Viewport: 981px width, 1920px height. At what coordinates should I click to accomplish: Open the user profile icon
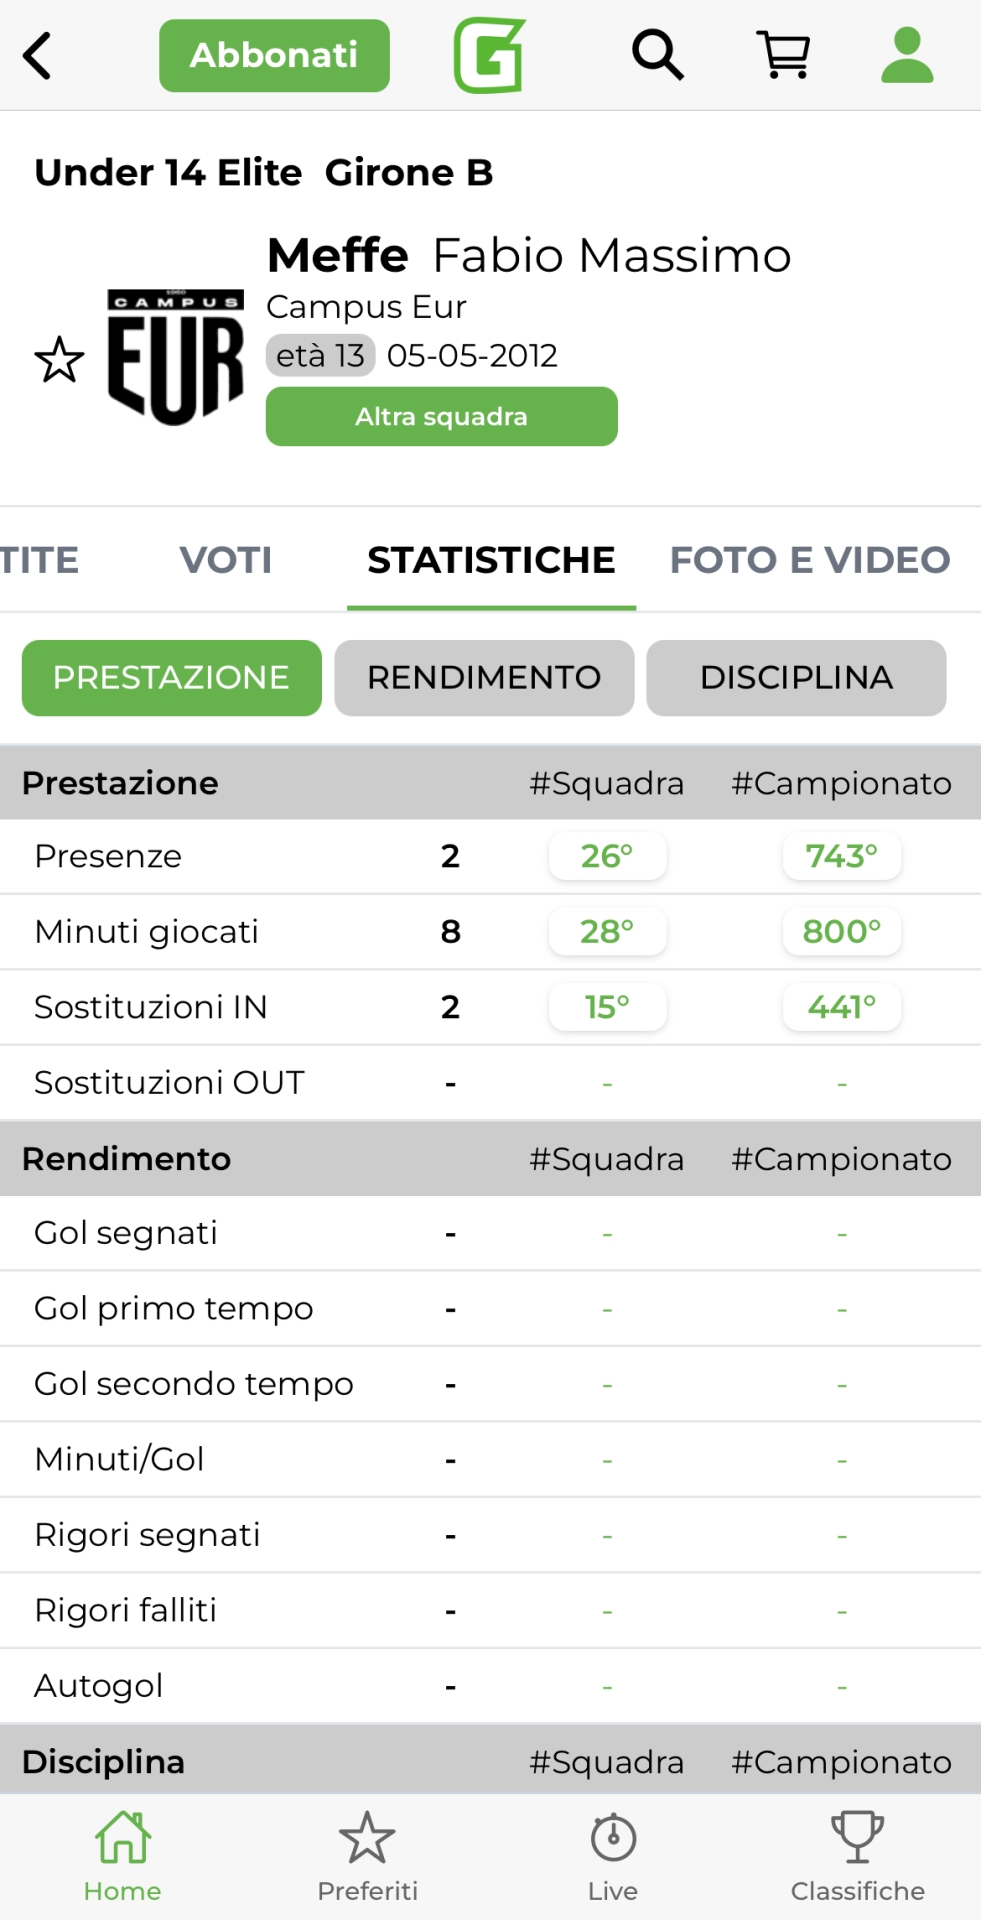point(907,55)
